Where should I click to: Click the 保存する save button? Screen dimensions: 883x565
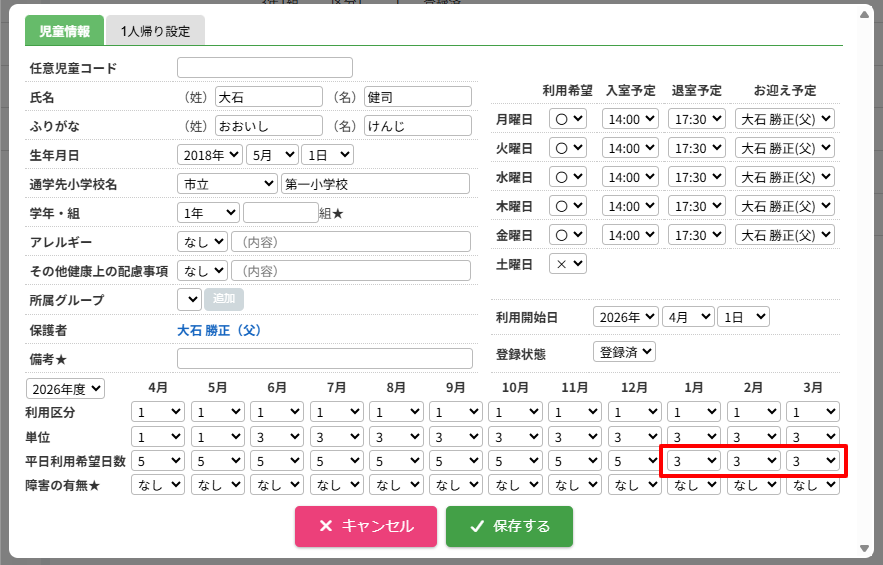(x=509, y=526)
